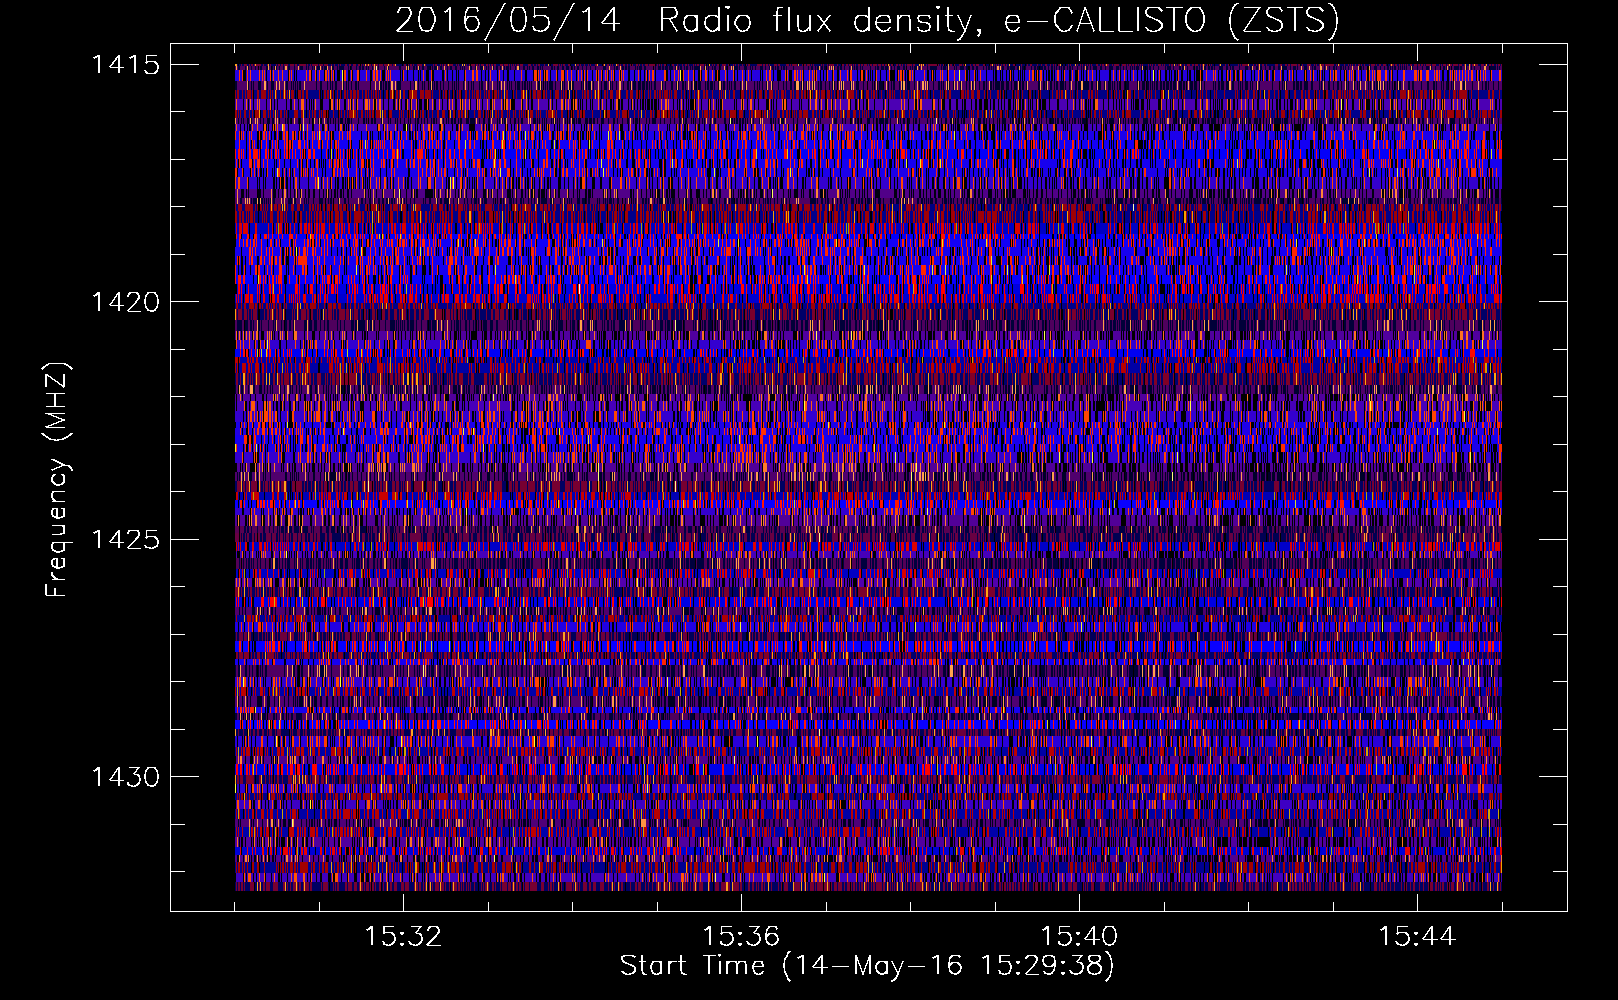The width and height of the screenshot is (1618, 1000).
Task: Click the '15:40' time axis label
Action: click(x=1079, y=937)
